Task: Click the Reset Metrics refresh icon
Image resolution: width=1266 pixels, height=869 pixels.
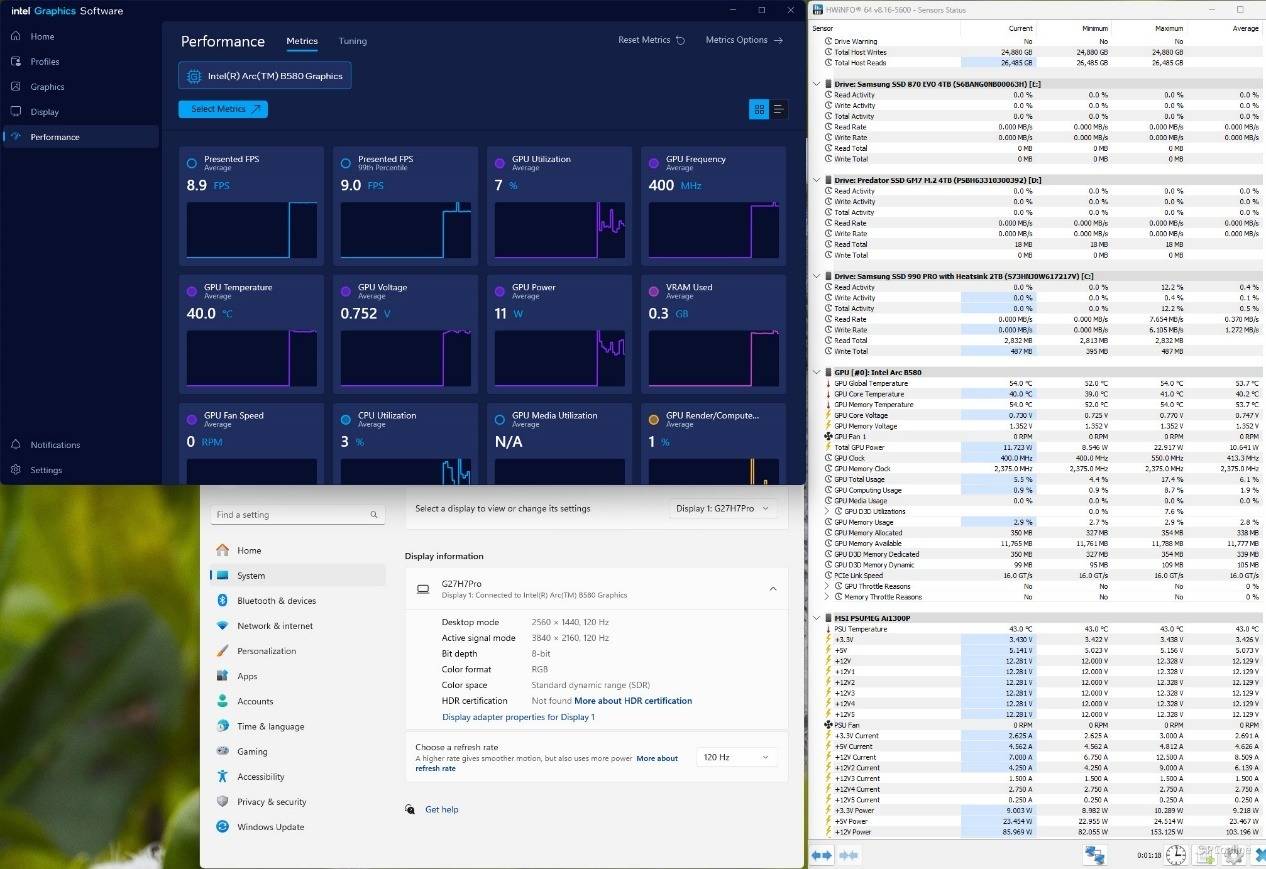Action: coord(681,41)
